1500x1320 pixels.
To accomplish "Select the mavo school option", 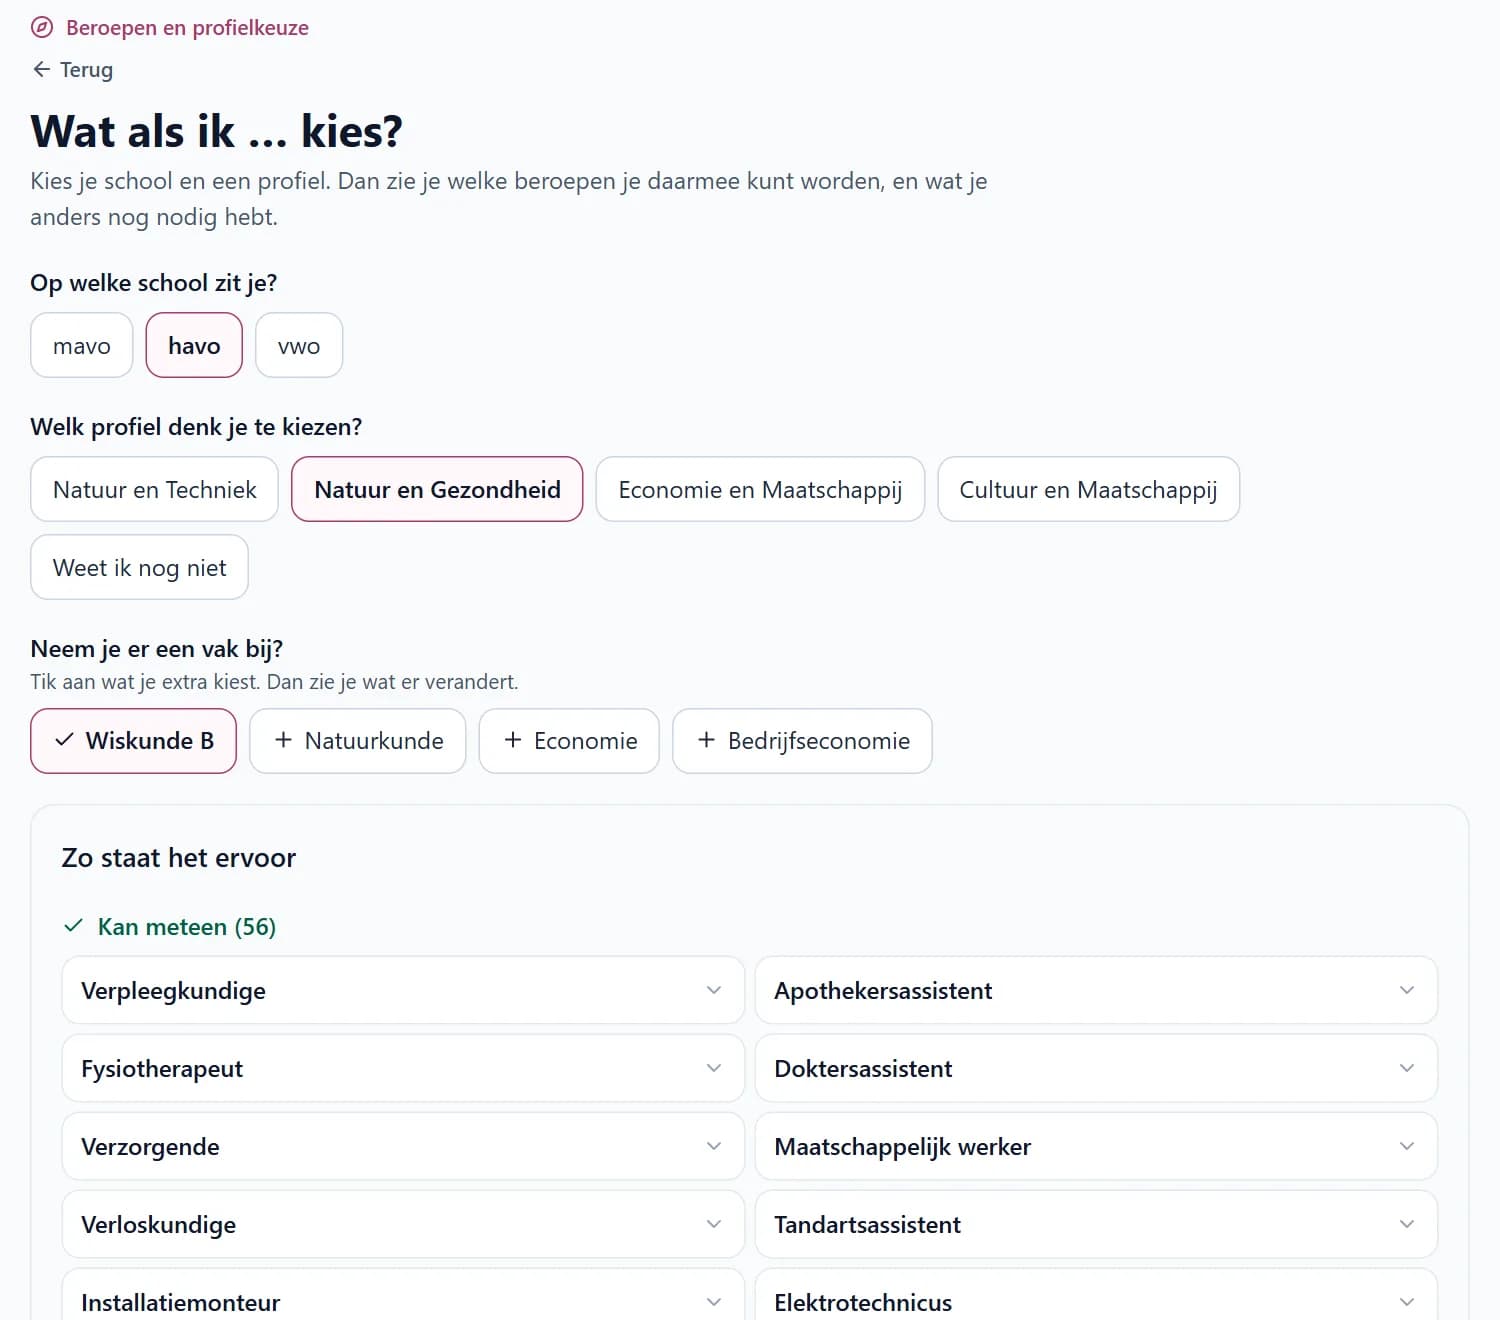I will pyautogui.click(x=82, y=345).
